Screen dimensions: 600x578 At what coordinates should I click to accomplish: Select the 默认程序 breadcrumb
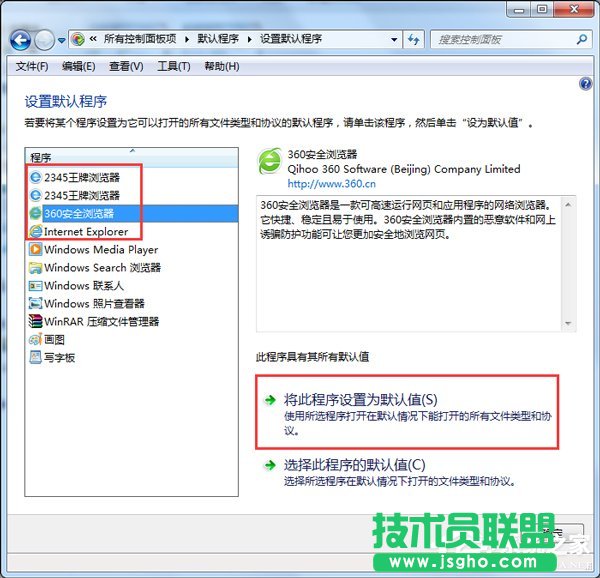(x=218, y=39)
